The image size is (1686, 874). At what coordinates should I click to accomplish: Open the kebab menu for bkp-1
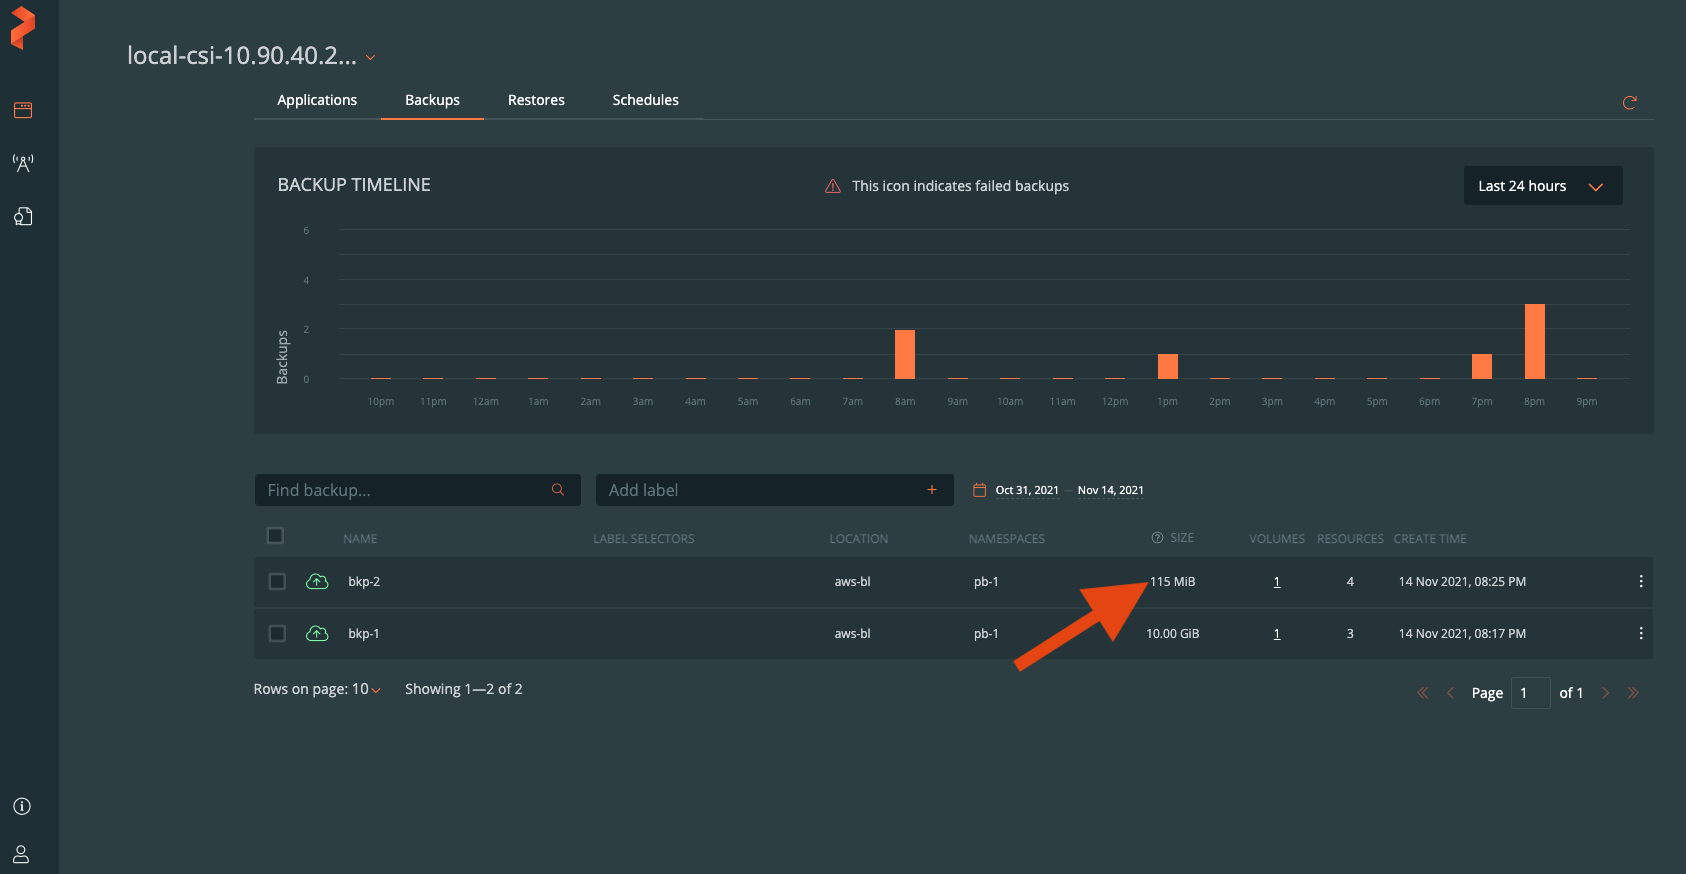(x=1641, y=634)
